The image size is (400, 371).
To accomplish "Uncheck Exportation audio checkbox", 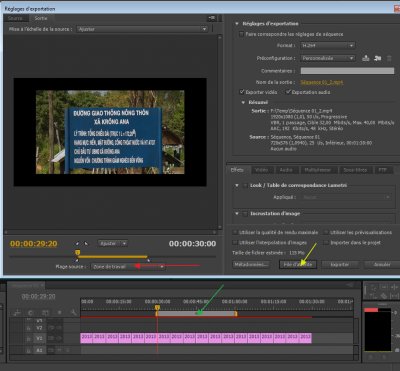I will tap(288, 92).
